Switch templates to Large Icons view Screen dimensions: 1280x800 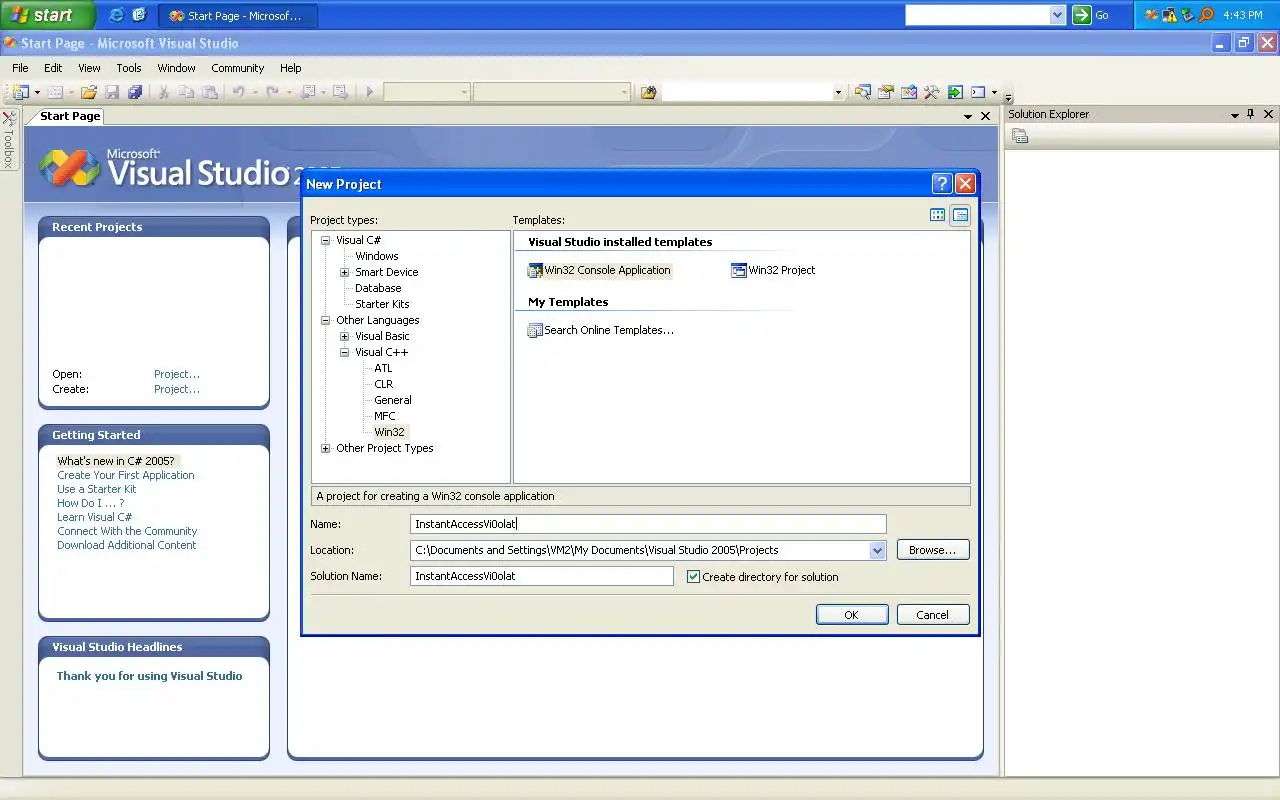(x=937, y=215)
